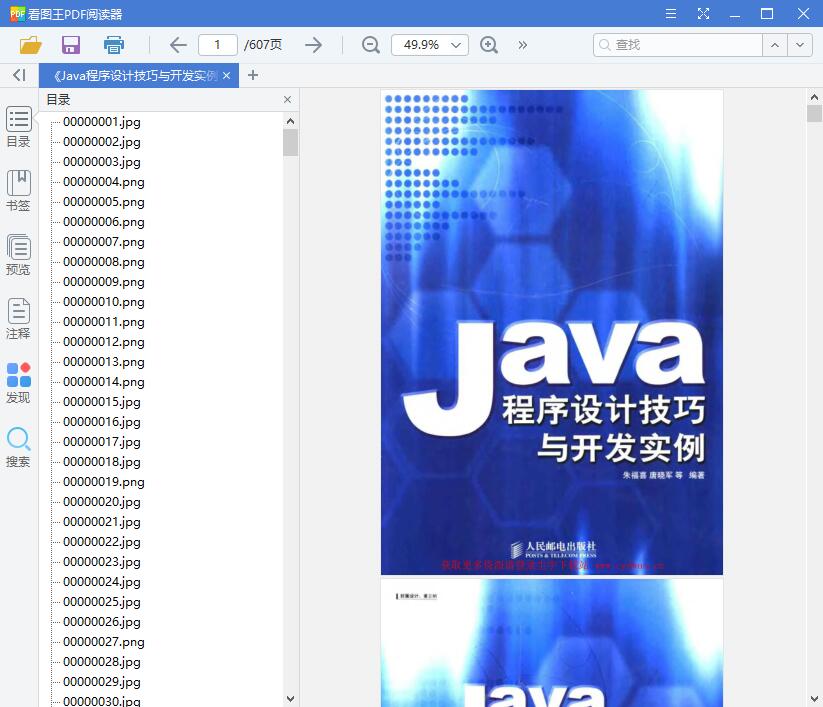Open outline entry 00000019.png
Screen dimensions: 823x707
click(104, 481)
